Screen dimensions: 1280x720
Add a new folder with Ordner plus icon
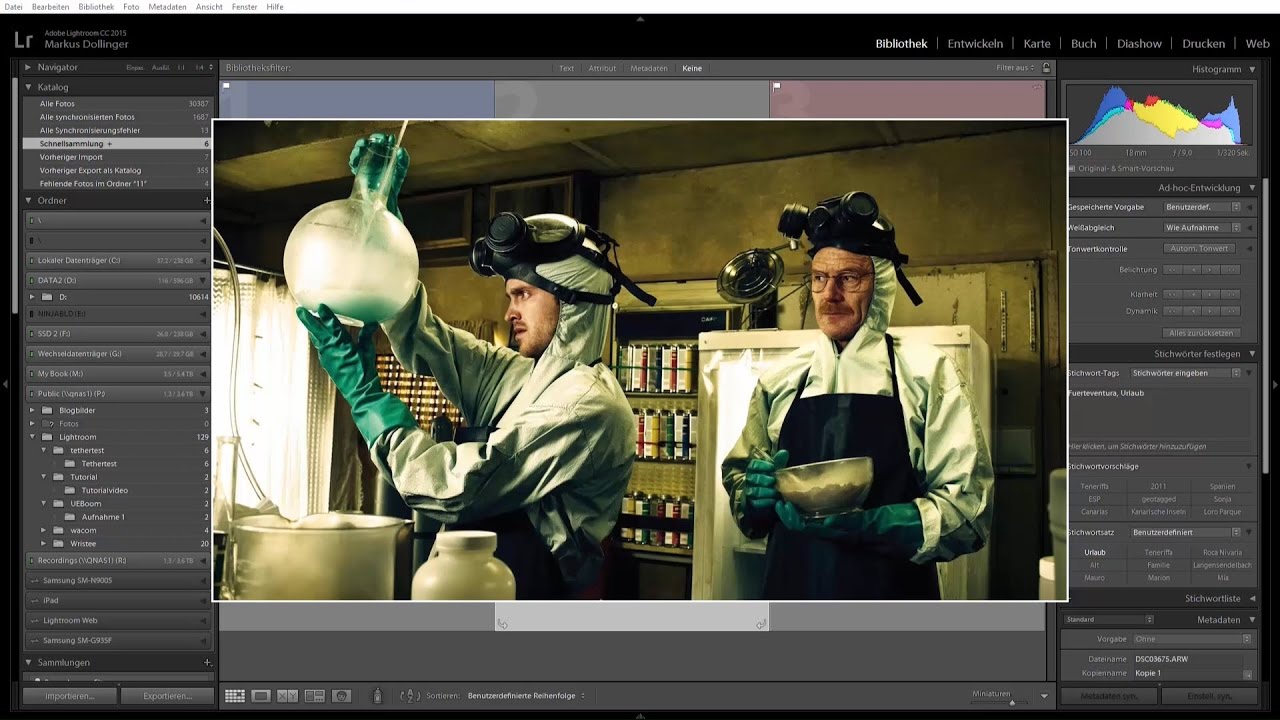click(207, 200)
